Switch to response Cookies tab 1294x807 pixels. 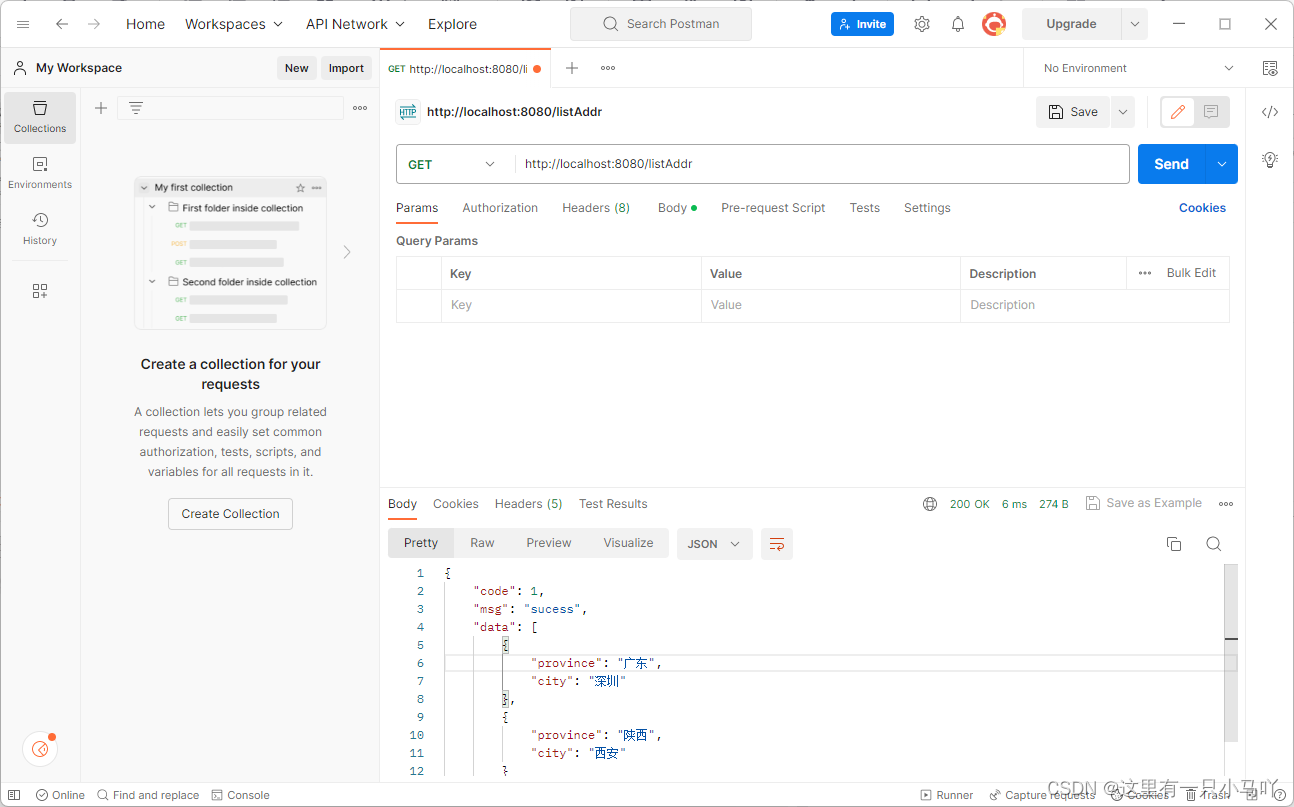456,504
